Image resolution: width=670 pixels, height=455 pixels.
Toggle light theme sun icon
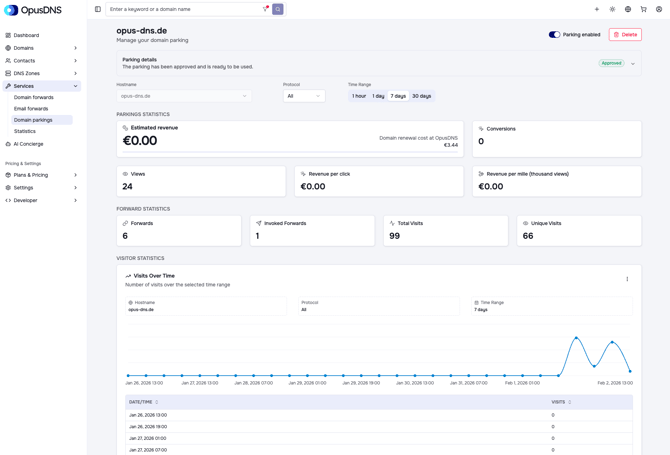(612, 9)
